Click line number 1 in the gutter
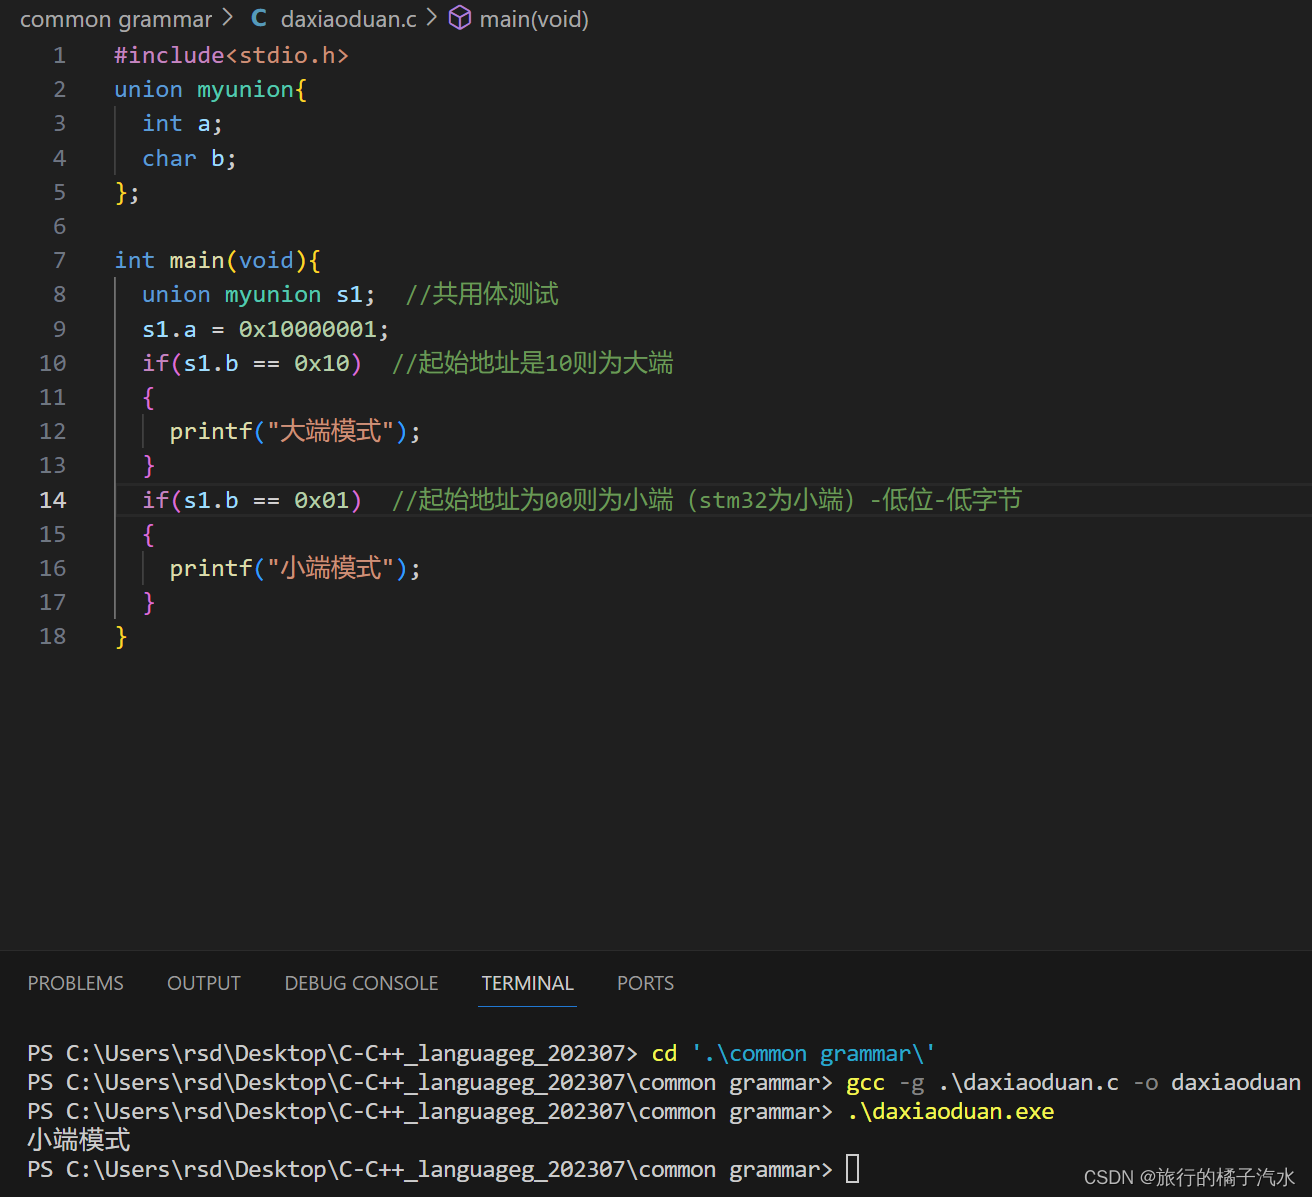The height and width of the screenshot is (1197, 1312). [x=60, y=55]
